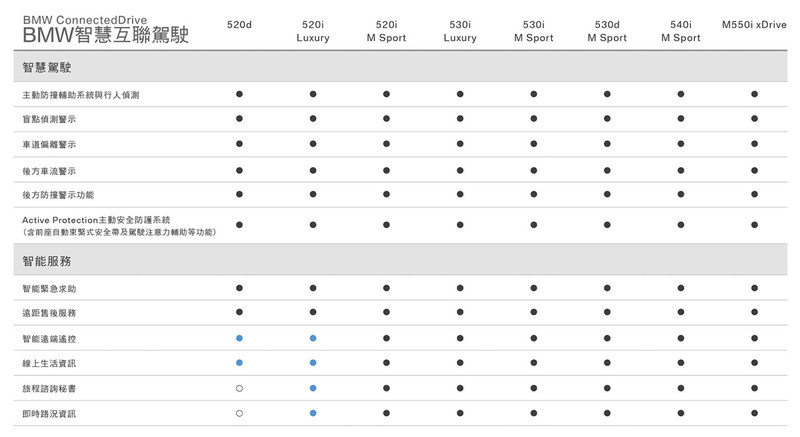Click the 後方防撞警示功能 row label
The width and height of the screenshot is (800, 437).
pyautogui.click(x=58, y=195)
